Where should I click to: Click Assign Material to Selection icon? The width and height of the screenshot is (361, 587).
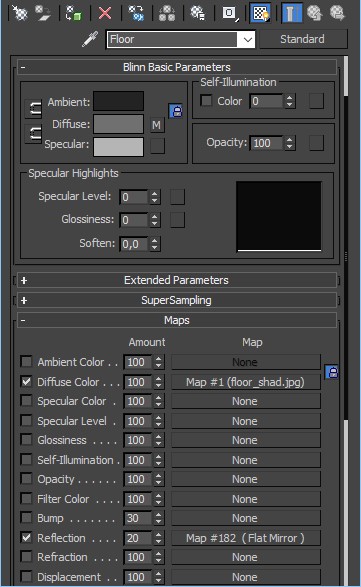[x=74, y=13]
